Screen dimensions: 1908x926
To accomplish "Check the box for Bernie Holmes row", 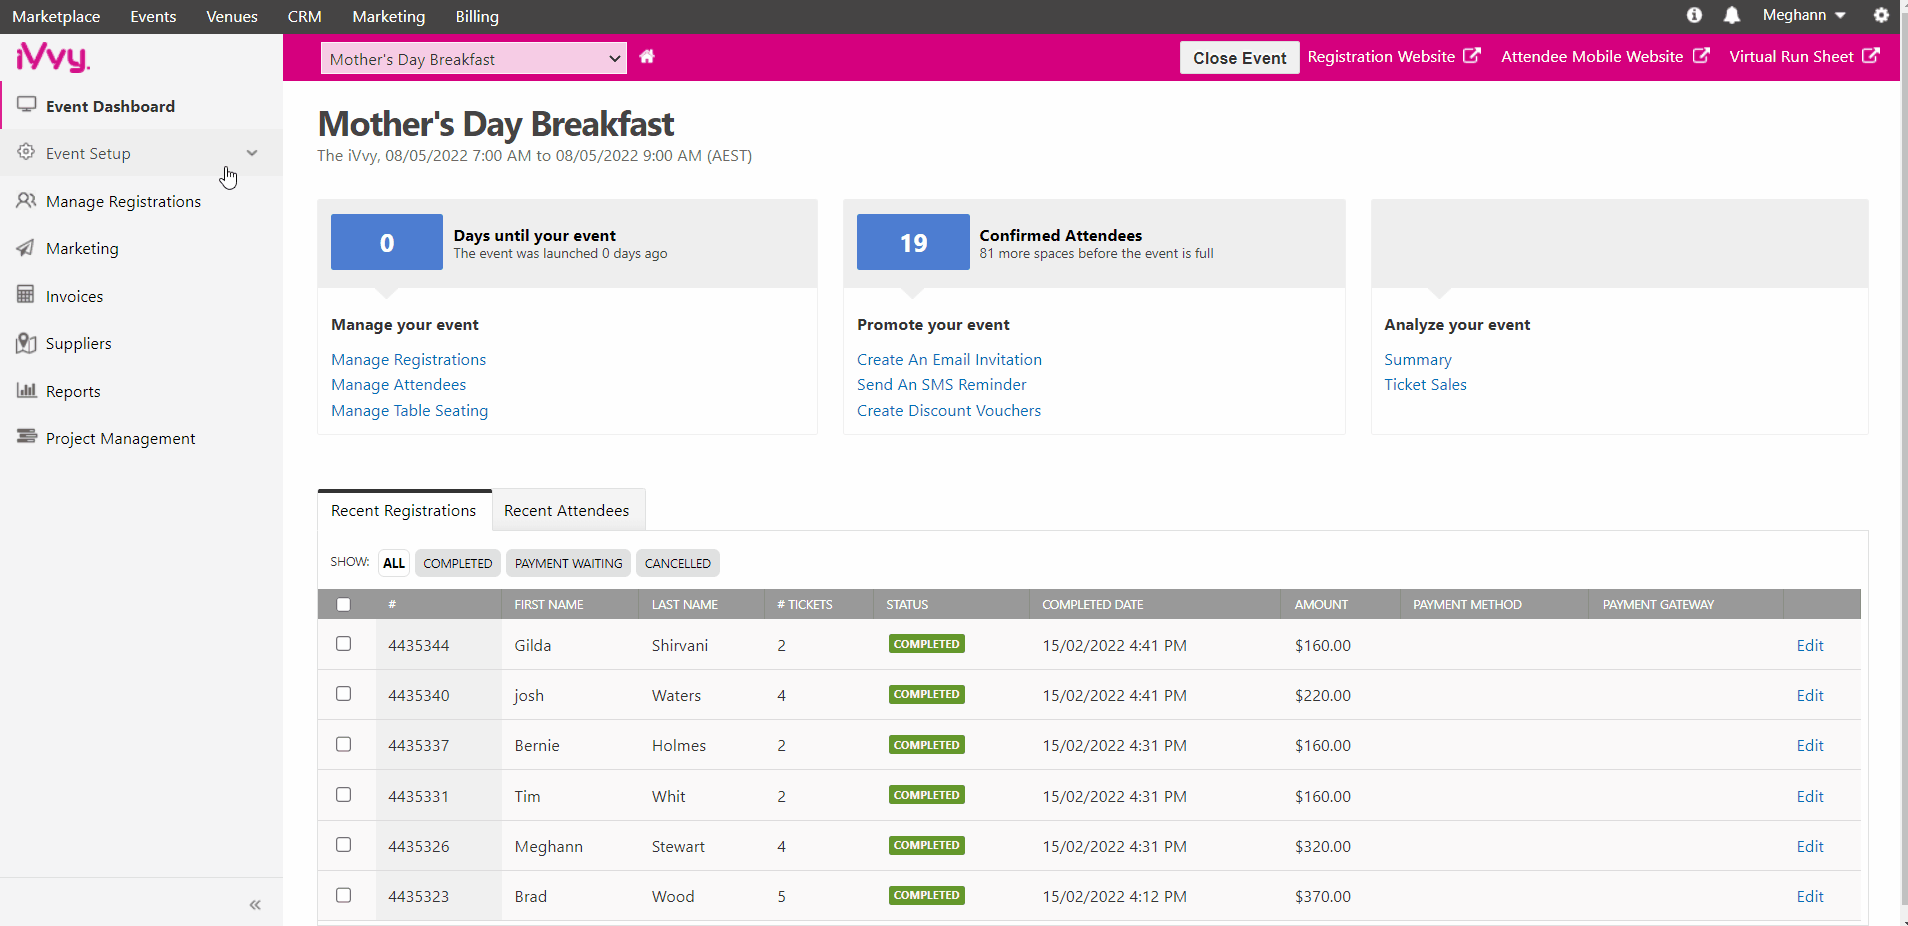I will [x=344, y=744].
